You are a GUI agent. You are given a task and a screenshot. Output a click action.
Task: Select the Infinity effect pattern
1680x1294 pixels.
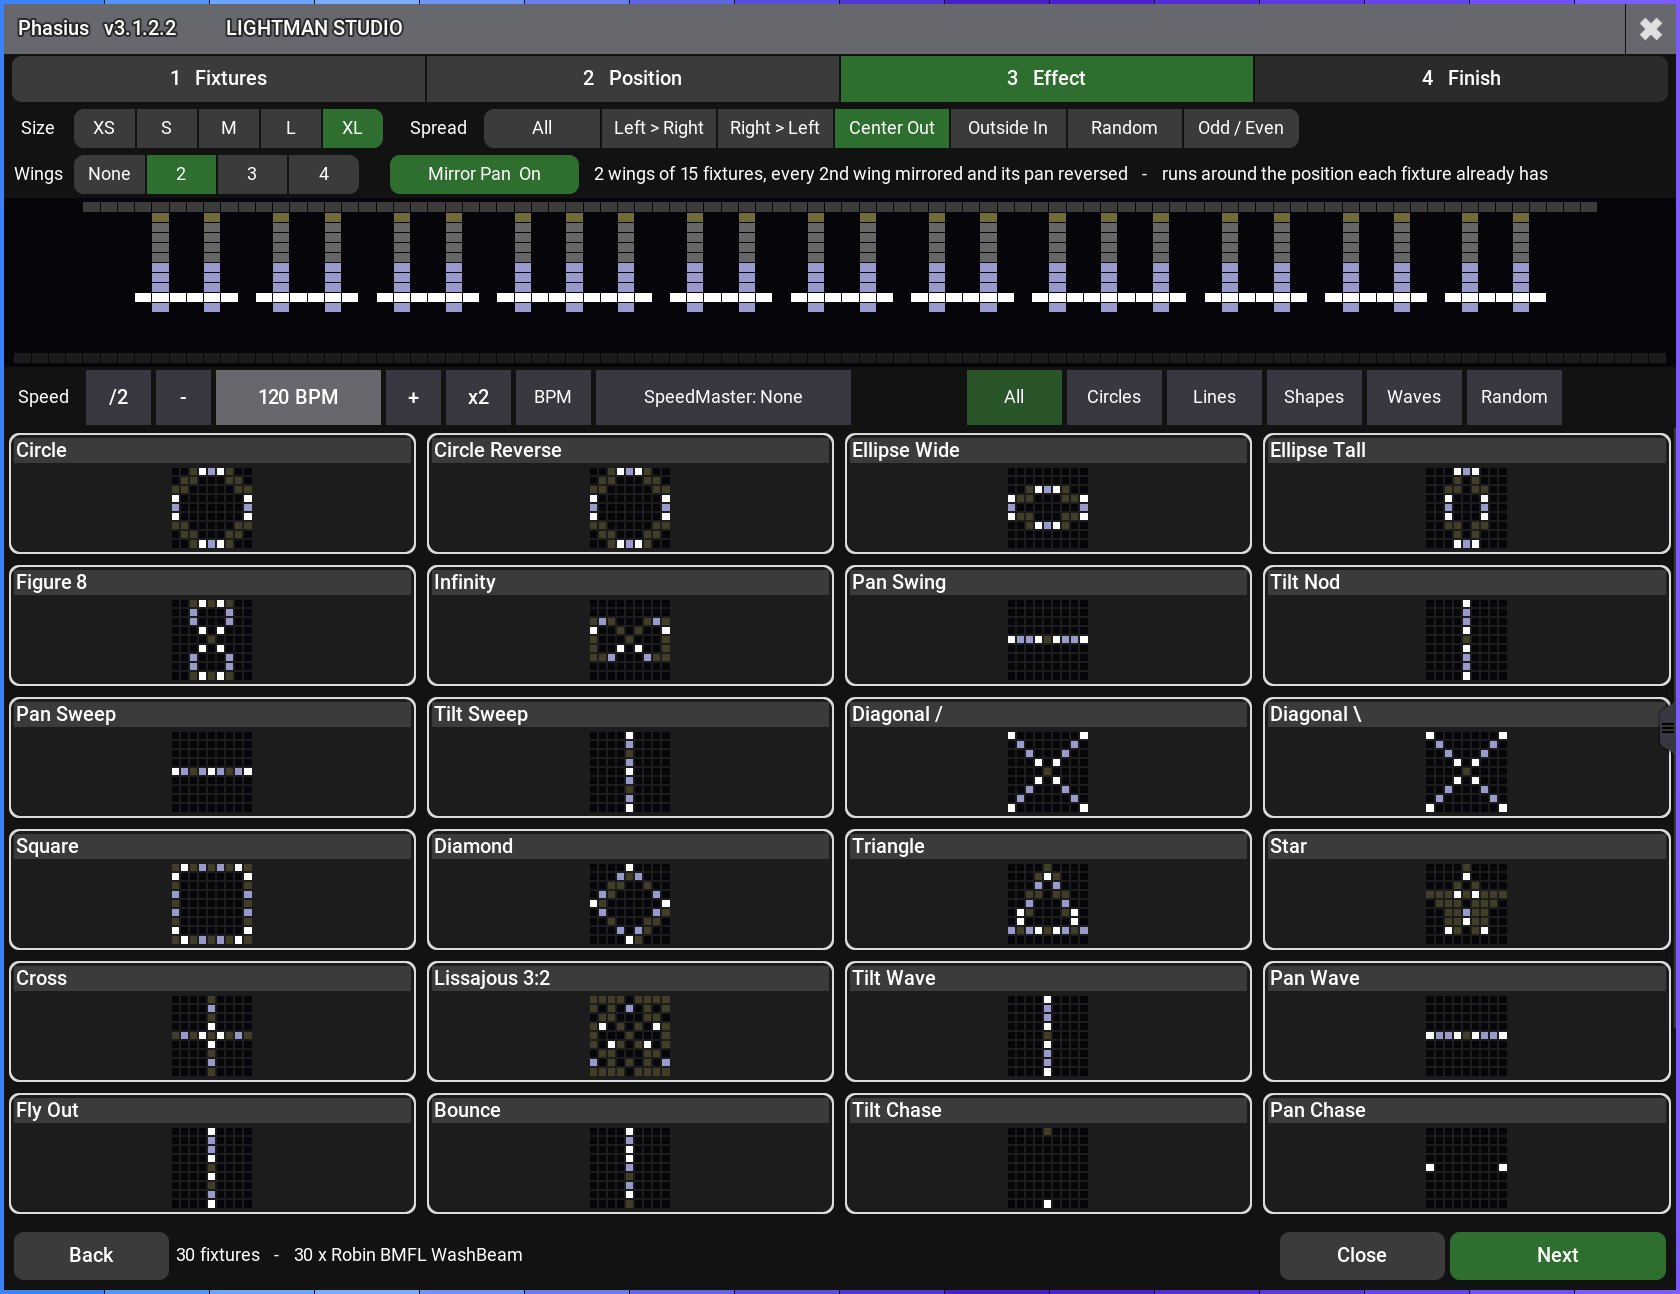(630, 625)
